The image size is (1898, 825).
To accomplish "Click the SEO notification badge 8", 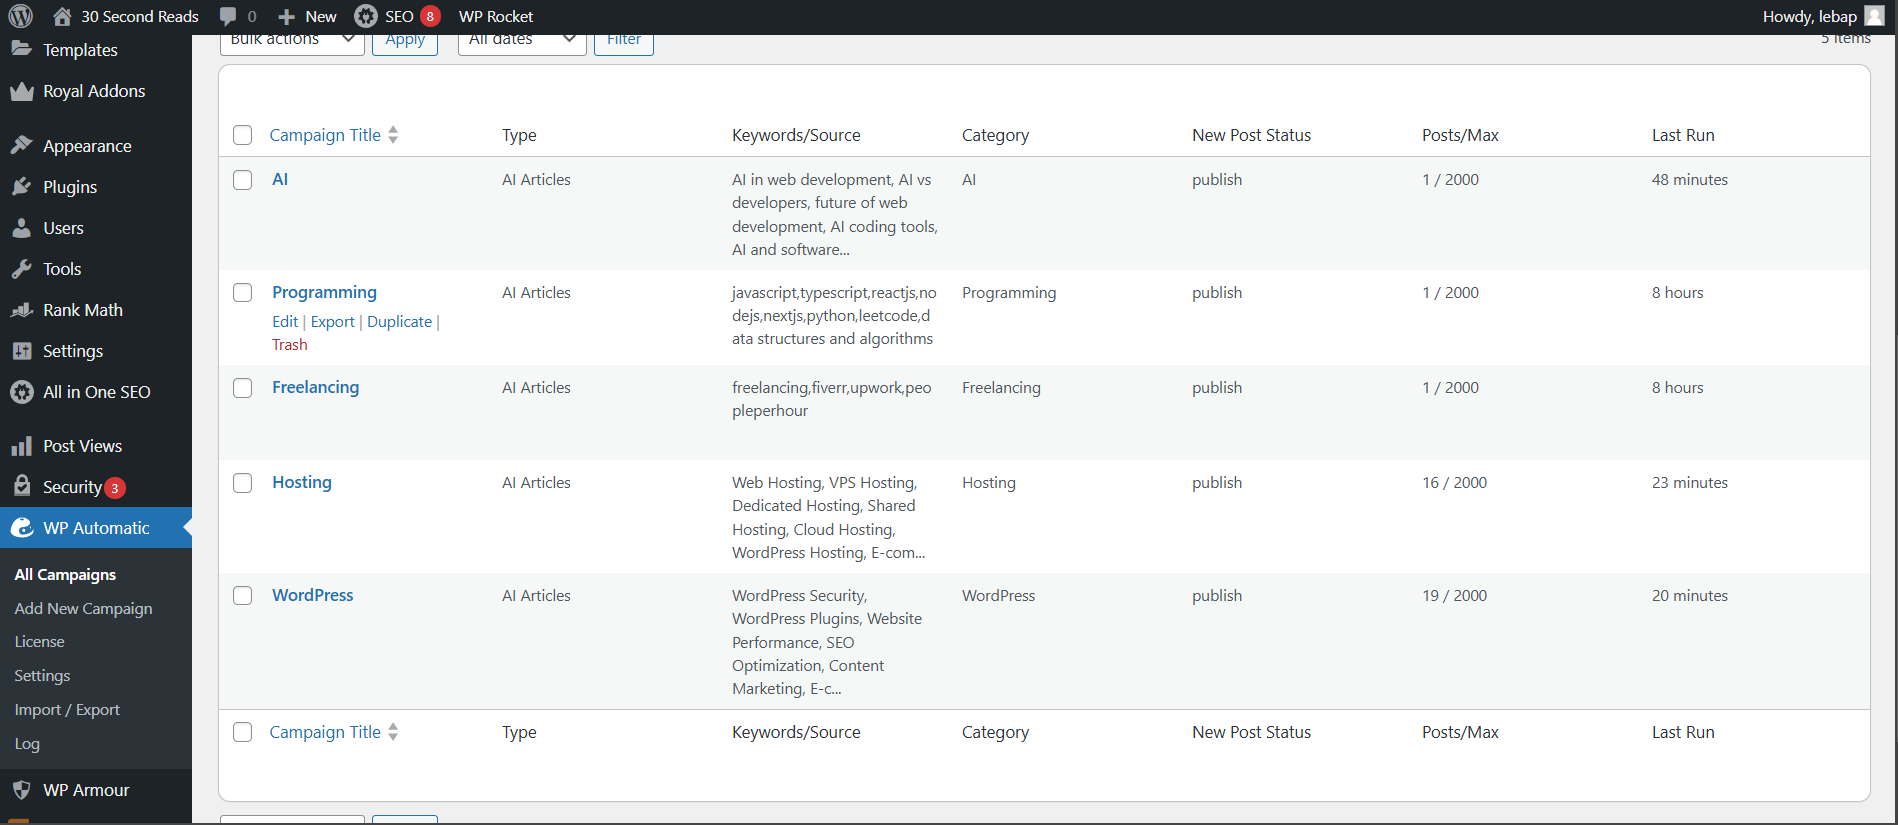I will tap(430, 16).
